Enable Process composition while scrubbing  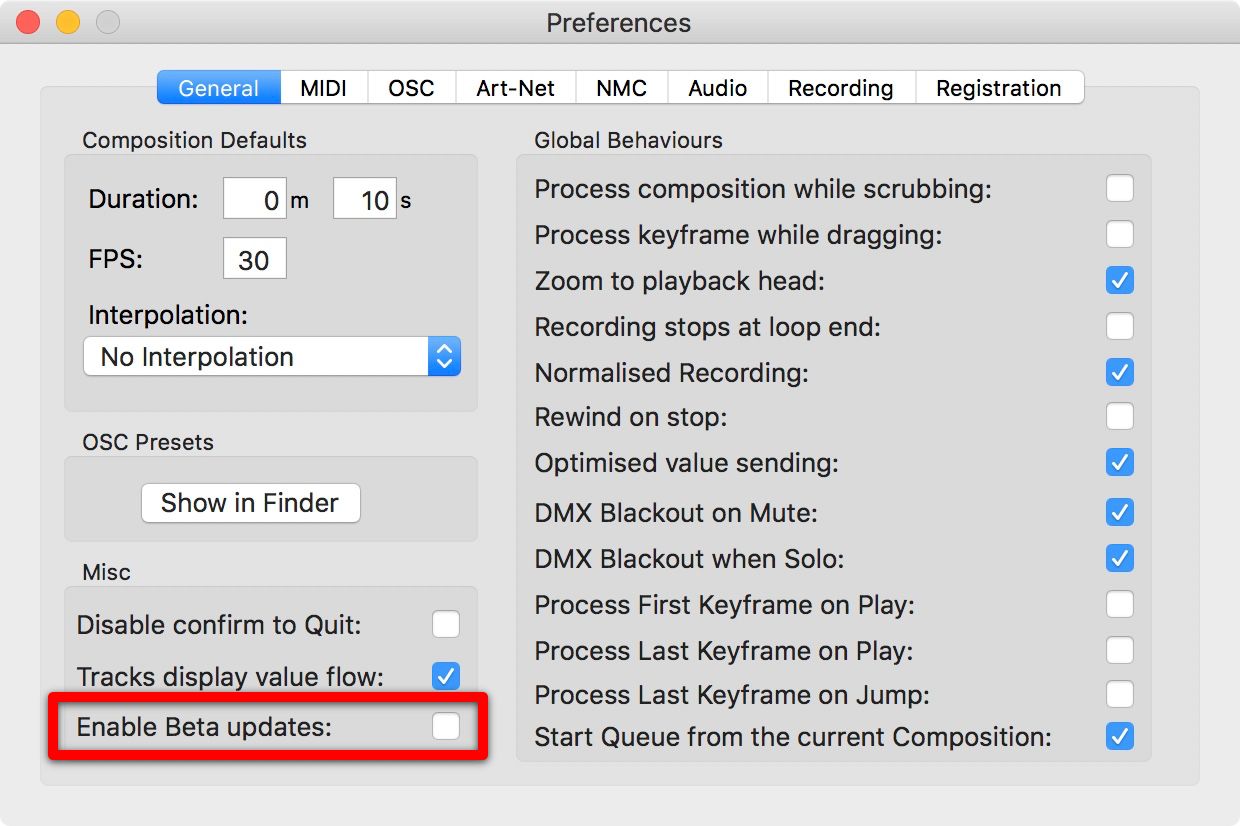[x=1120, y=188]
